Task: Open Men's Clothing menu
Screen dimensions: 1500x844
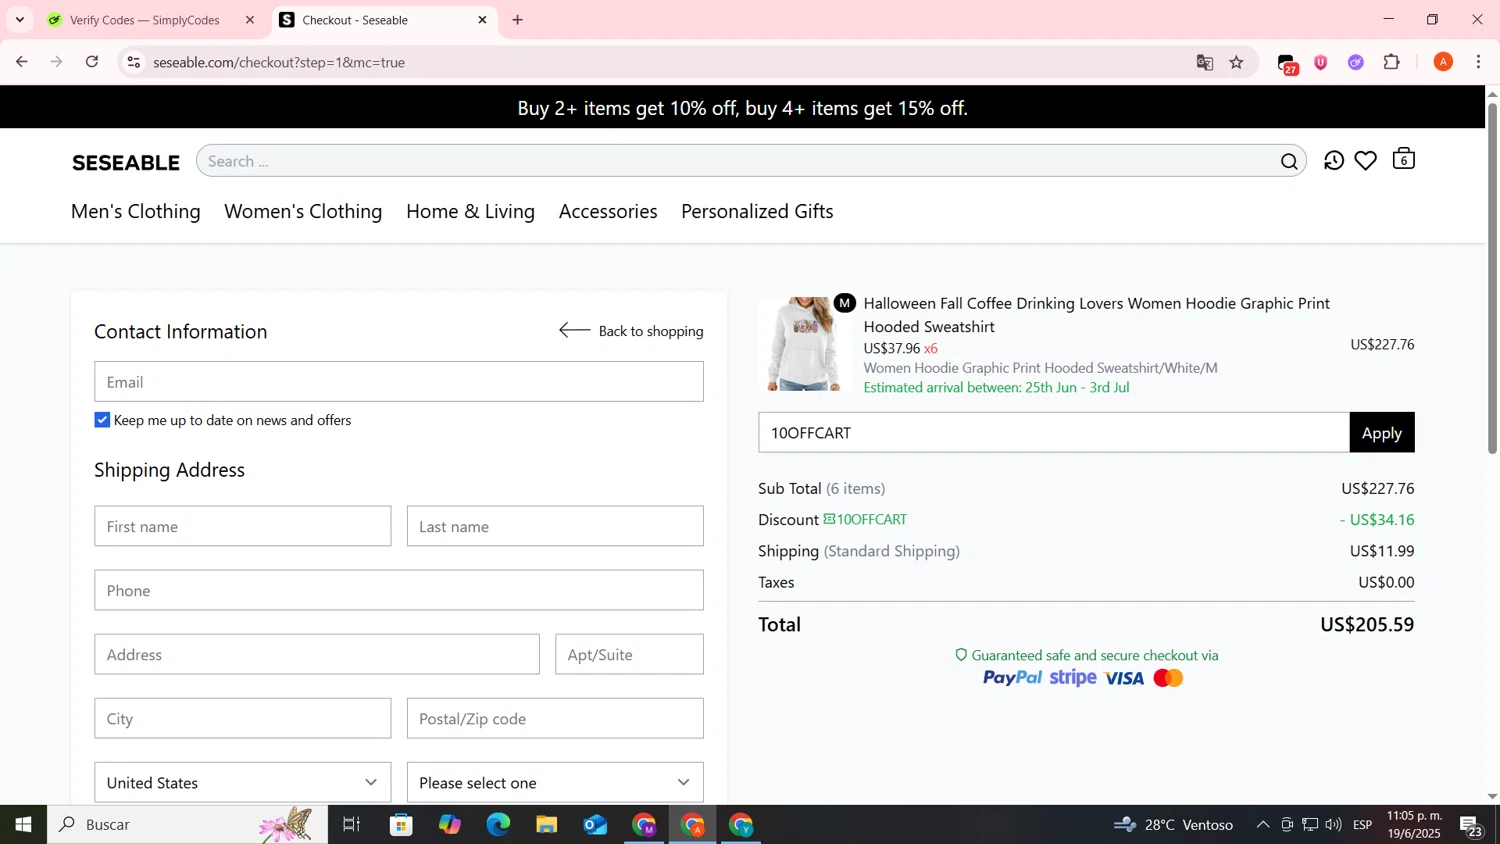Action: (136, 211)
